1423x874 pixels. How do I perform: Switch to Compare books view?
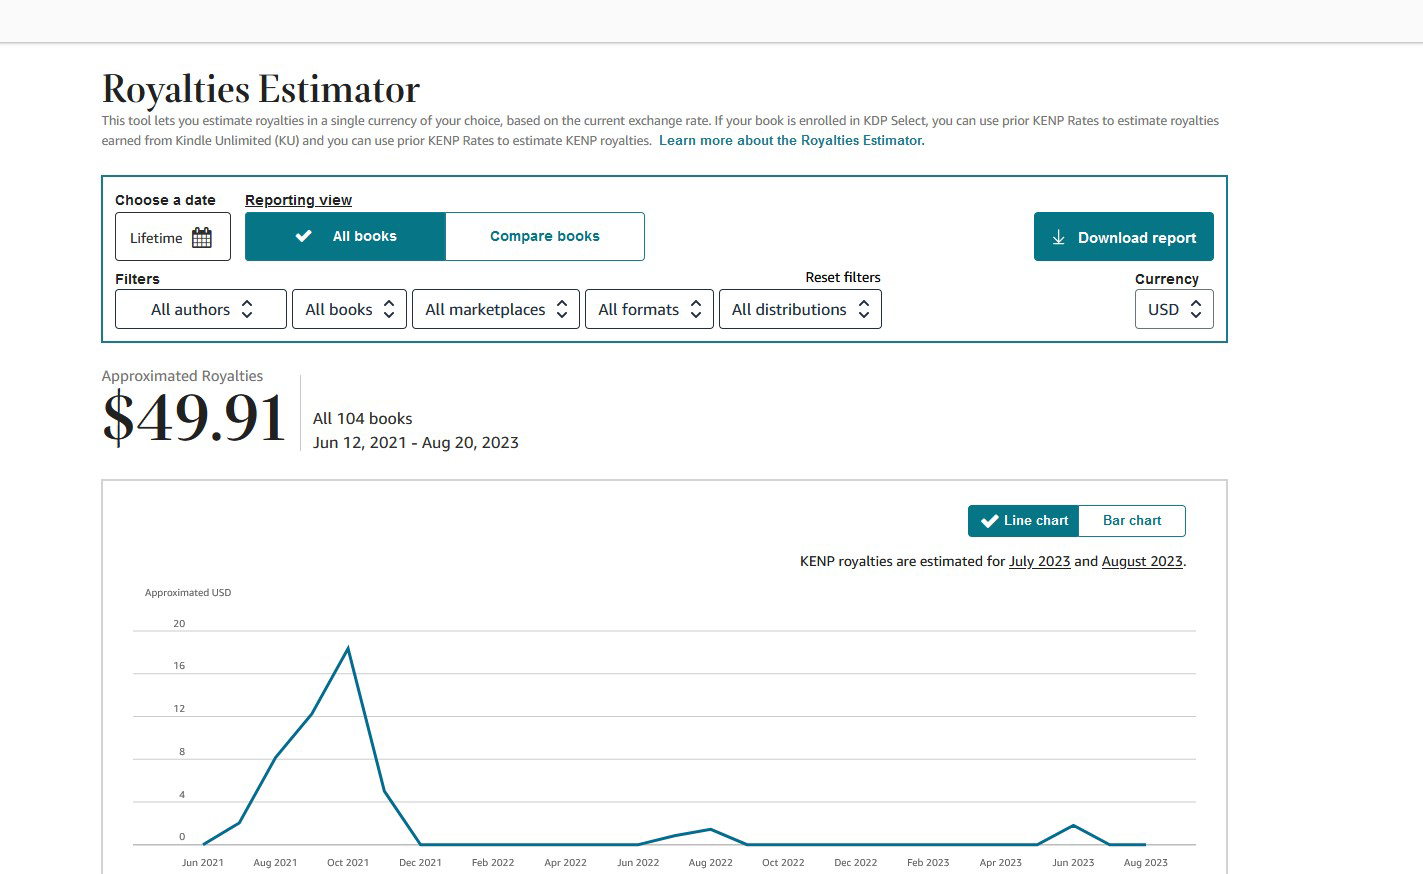click(544, 237)
